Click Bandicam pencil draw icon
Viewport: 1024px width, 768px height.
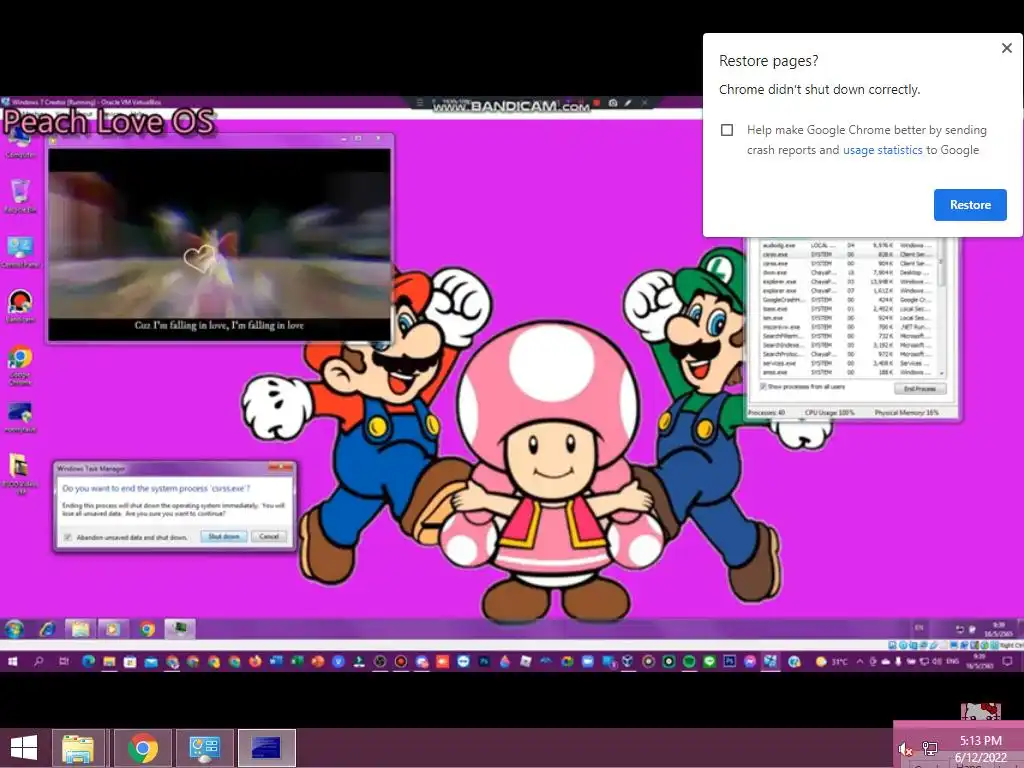pos(628,103)
